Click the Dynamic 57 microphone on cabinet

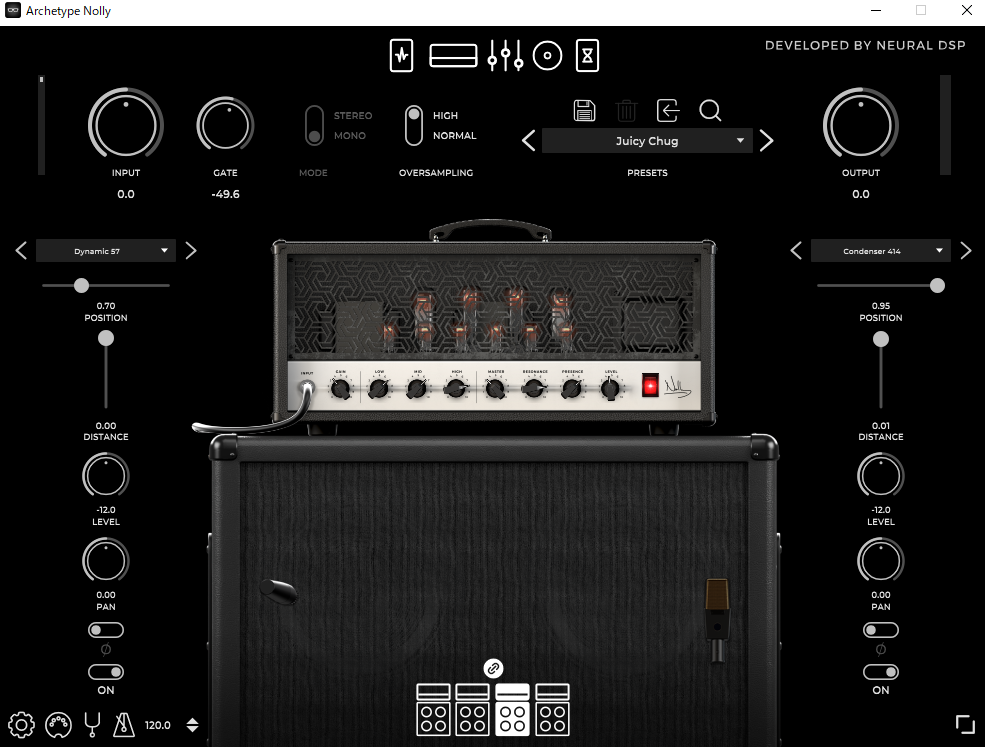pos(278,591)
